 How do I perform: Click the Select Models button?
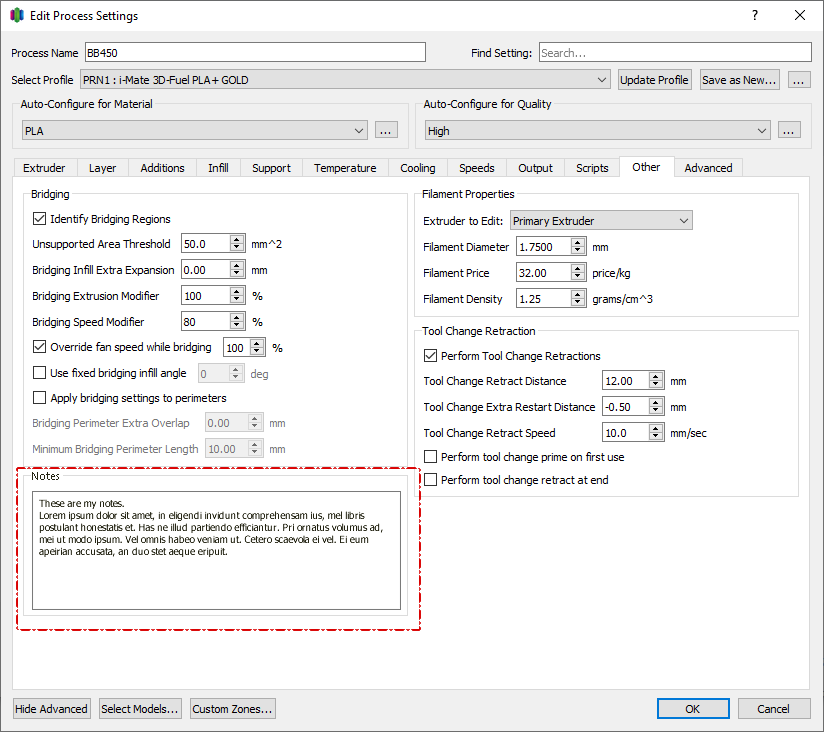[140, 709]
